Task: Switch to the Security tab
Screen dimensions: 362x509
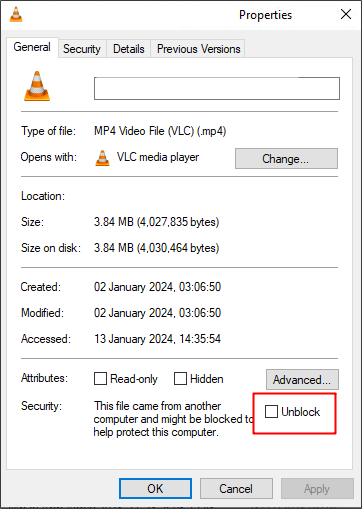Action: click(x=82, y=49)
